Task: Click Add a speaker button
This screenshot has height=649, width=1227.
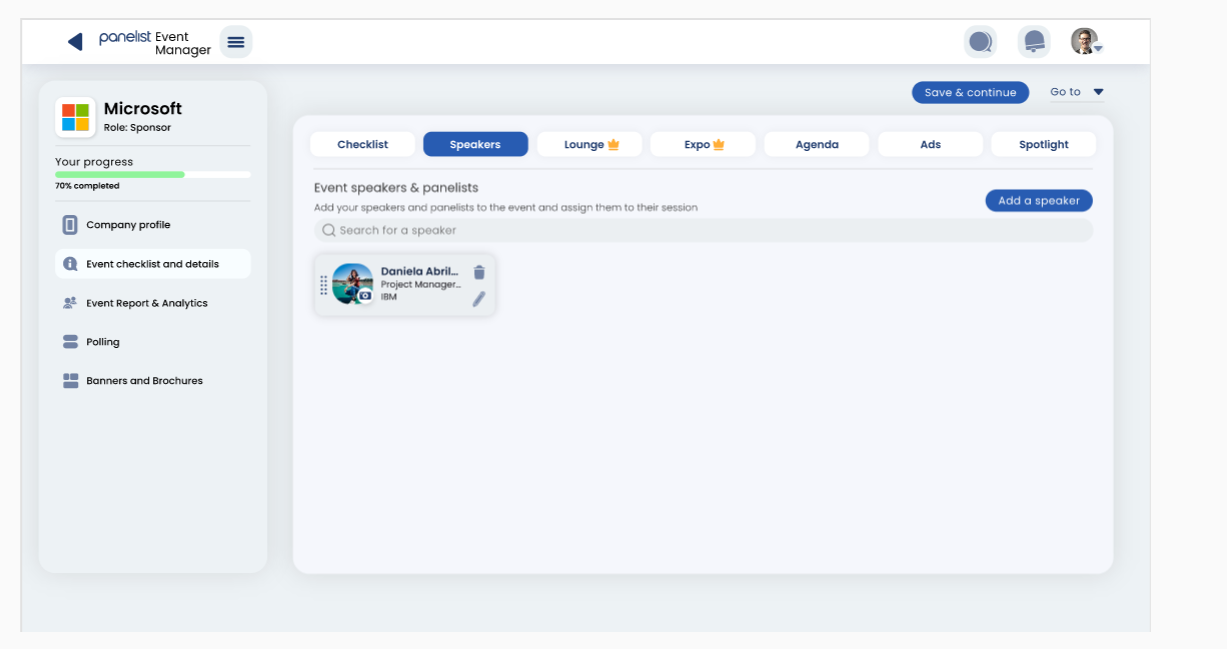Action: click(1039, 200)
